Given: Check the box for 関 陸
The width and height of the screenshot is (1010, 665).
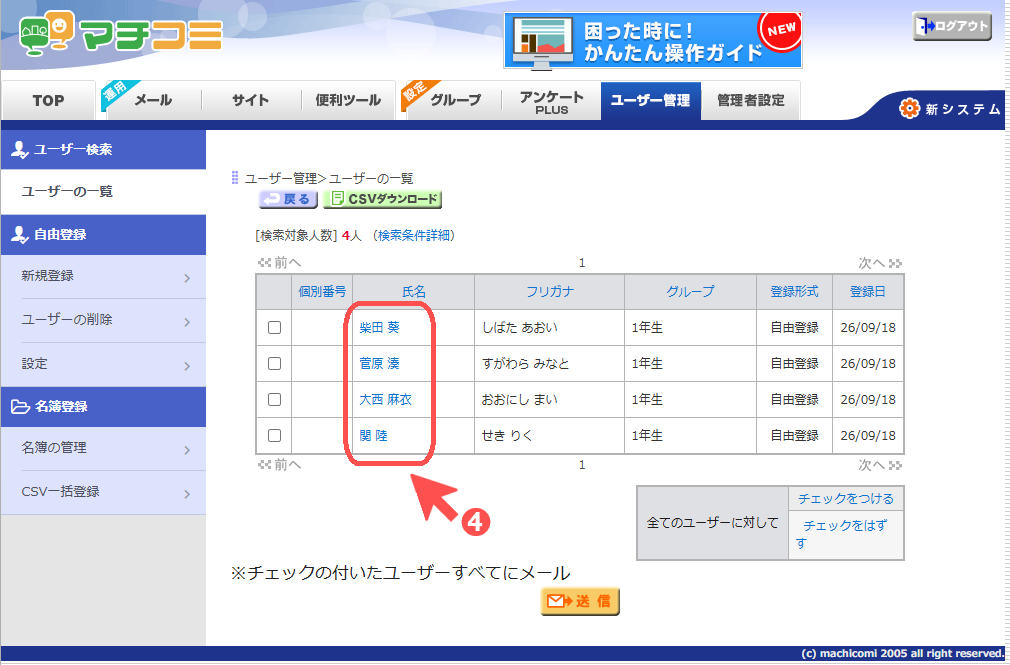Looking at the screenshot, I should coord(274,436).
